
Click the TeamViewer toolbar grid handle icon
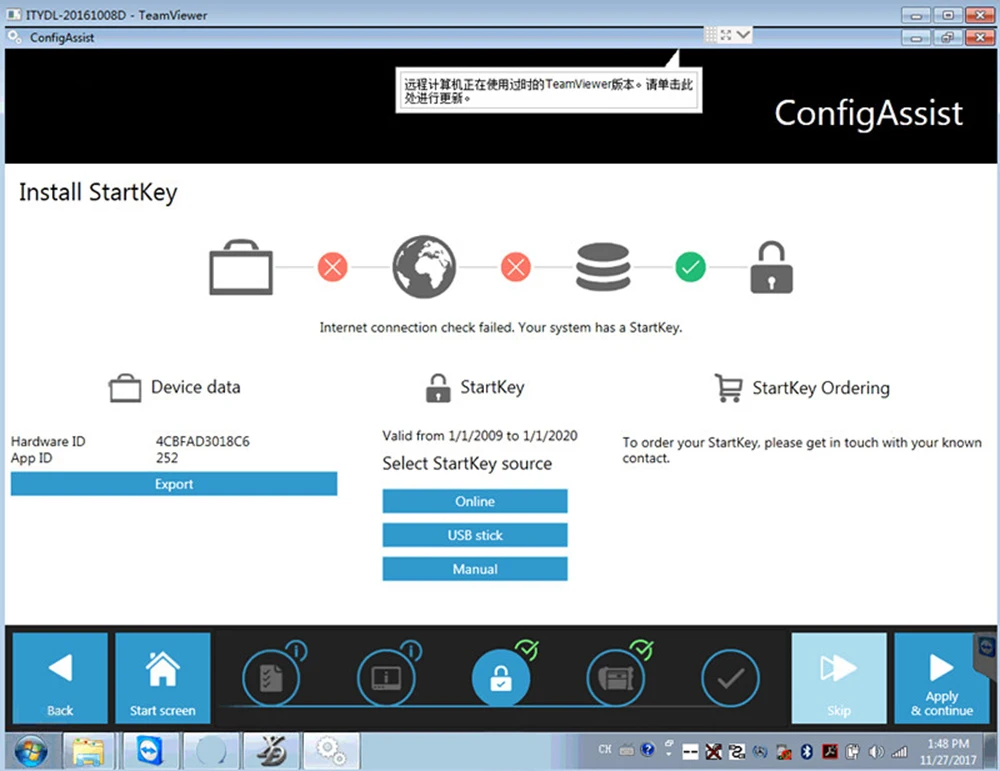710,34
